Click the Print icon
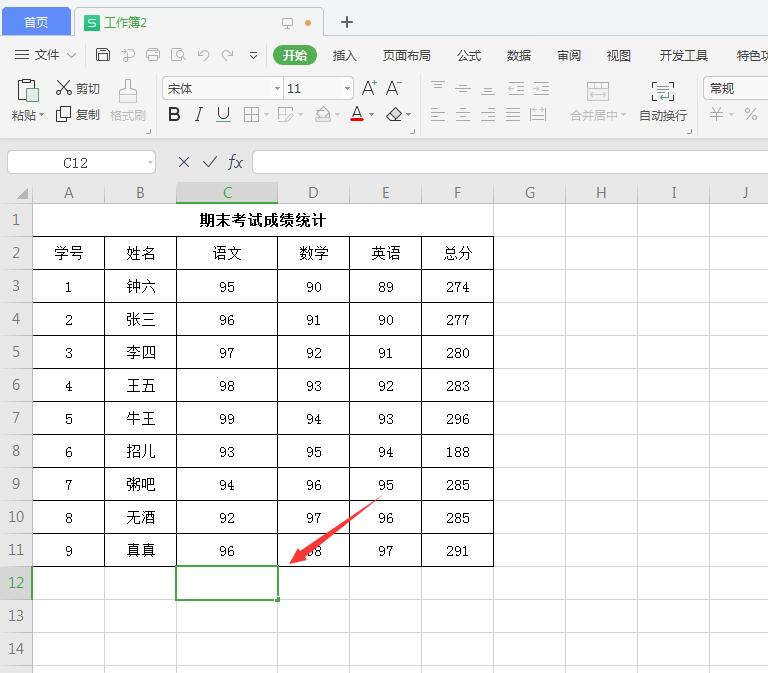This screenshot has width=768, height=673. 153,55
